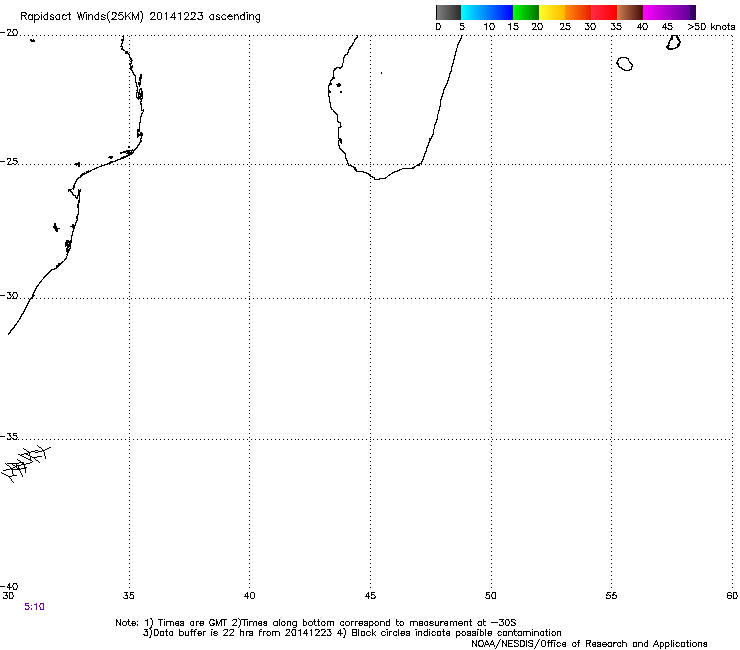740x650 pixels.
Task: Click the -25 latitude axis label
Action: pos(9,162)
